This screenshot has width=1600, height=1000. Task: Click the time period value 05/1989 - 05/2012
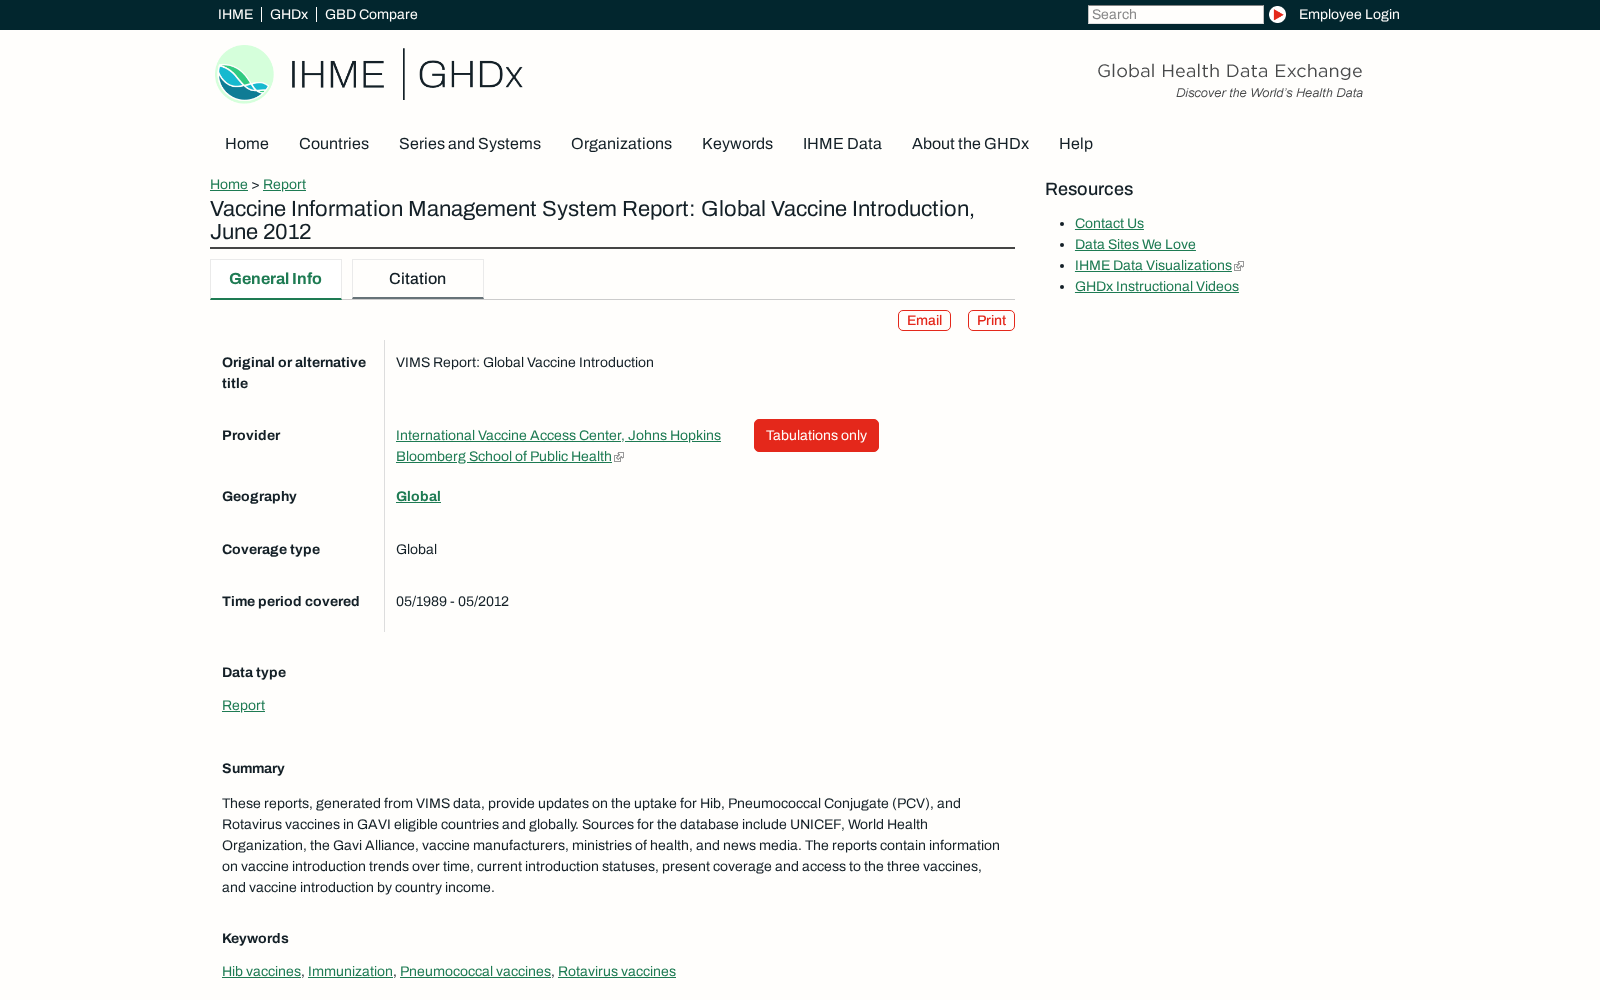click(452, 602)
